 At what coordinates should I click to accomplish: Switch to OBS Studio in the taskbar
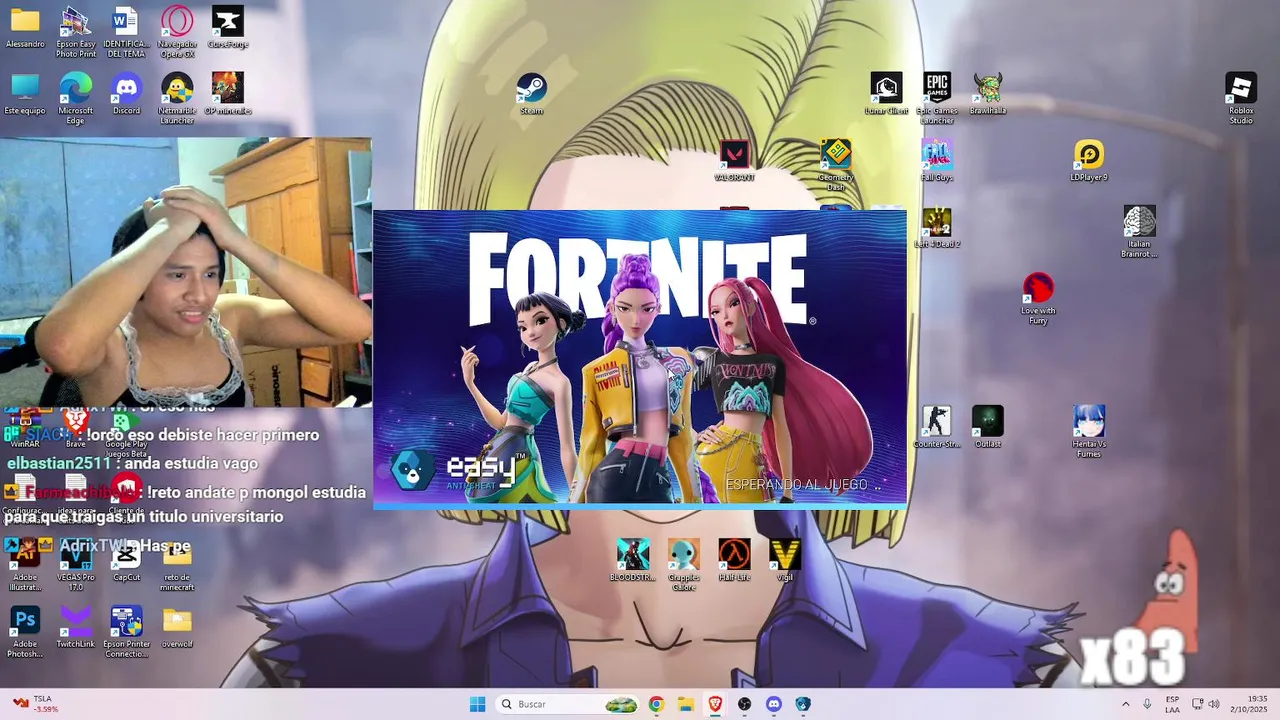pos(744,704)
